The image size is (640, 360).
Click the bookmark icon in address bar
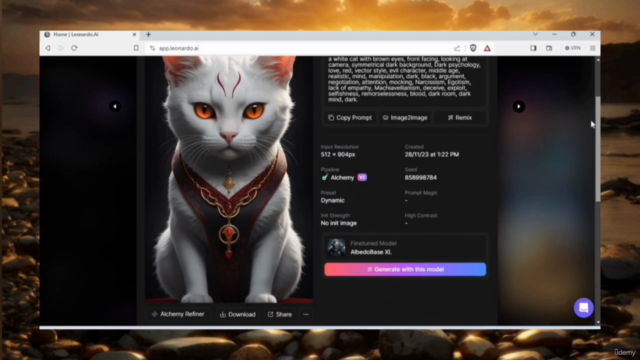pyautogui.click(x=136, y=48)
